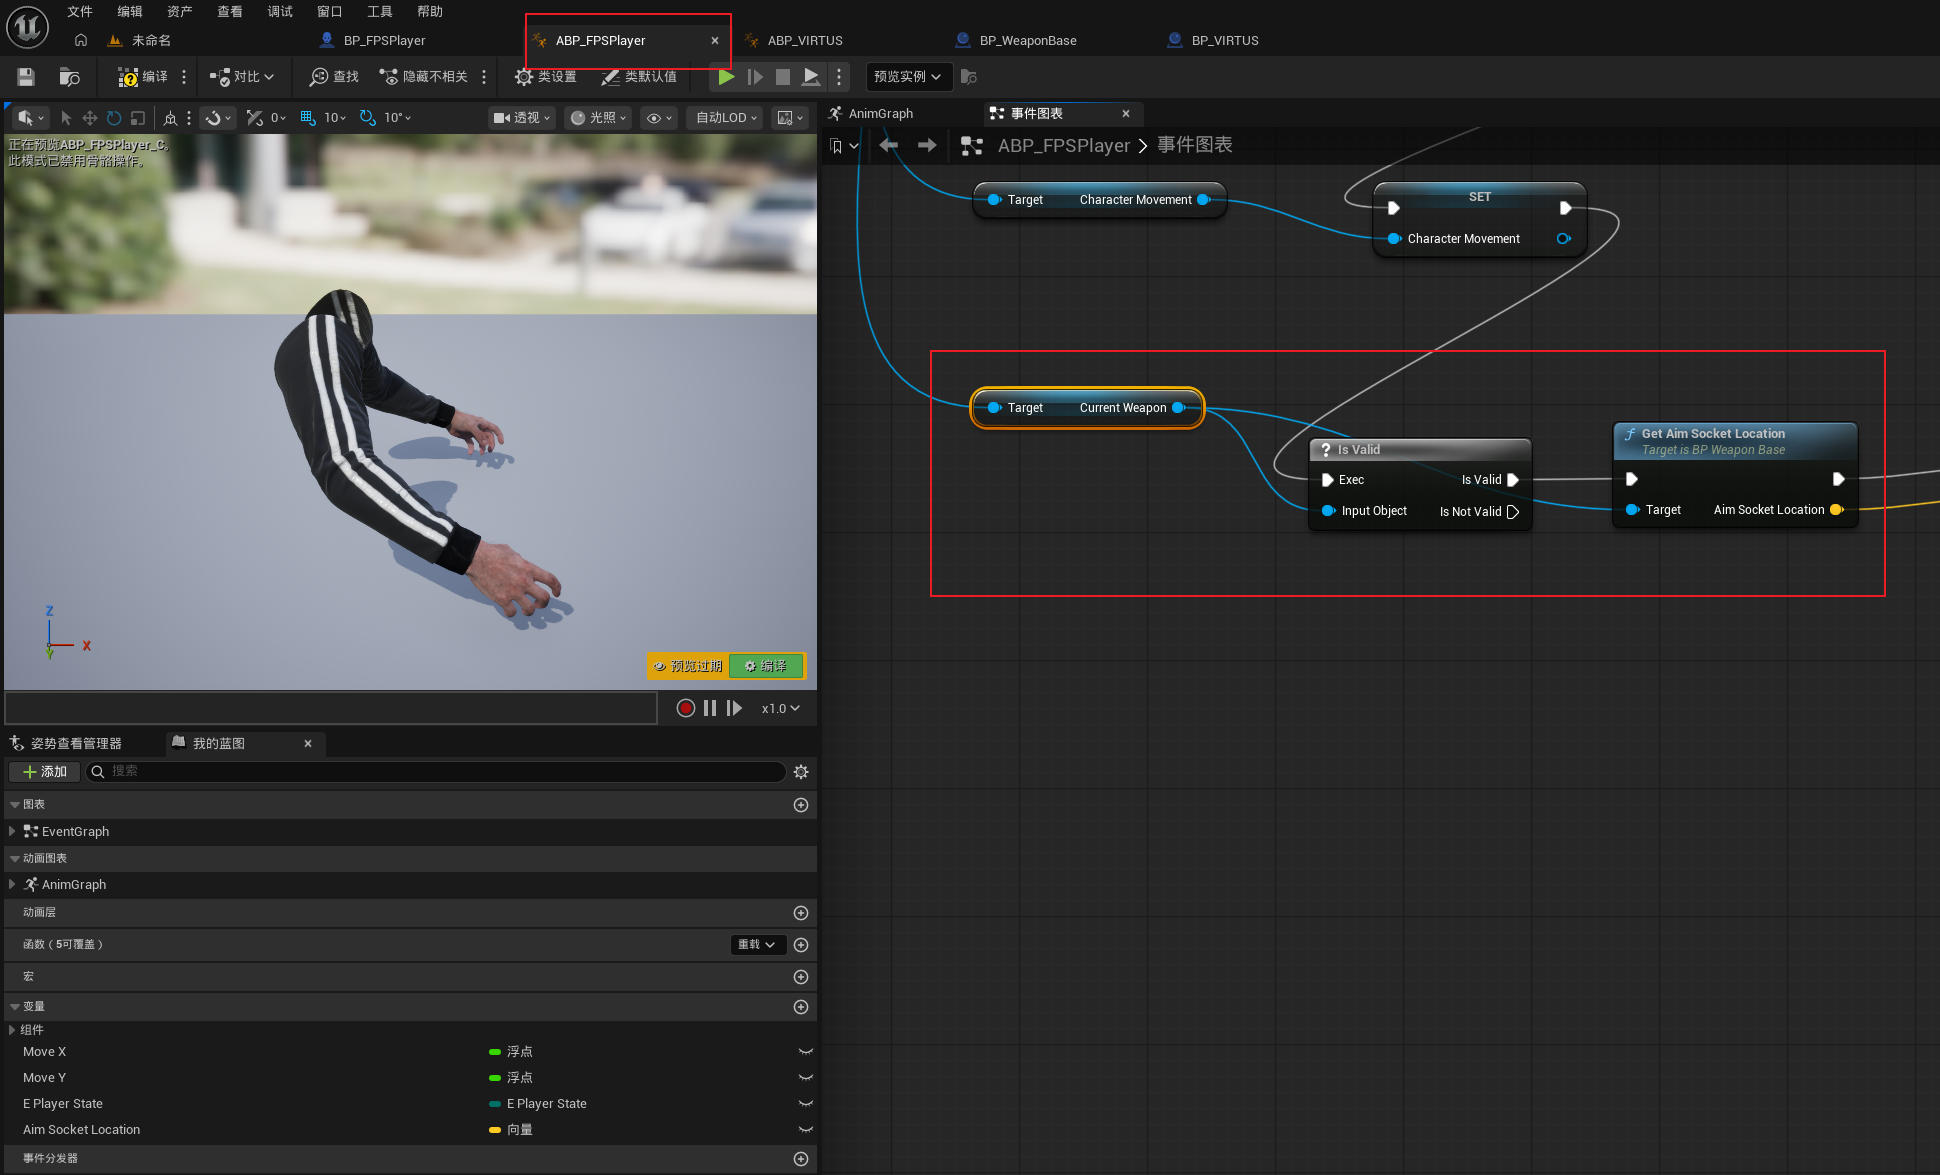Collapse the 图表 (Graphs) section
This screenshot has height=1175, width=1940.
[x=15, y=805]
